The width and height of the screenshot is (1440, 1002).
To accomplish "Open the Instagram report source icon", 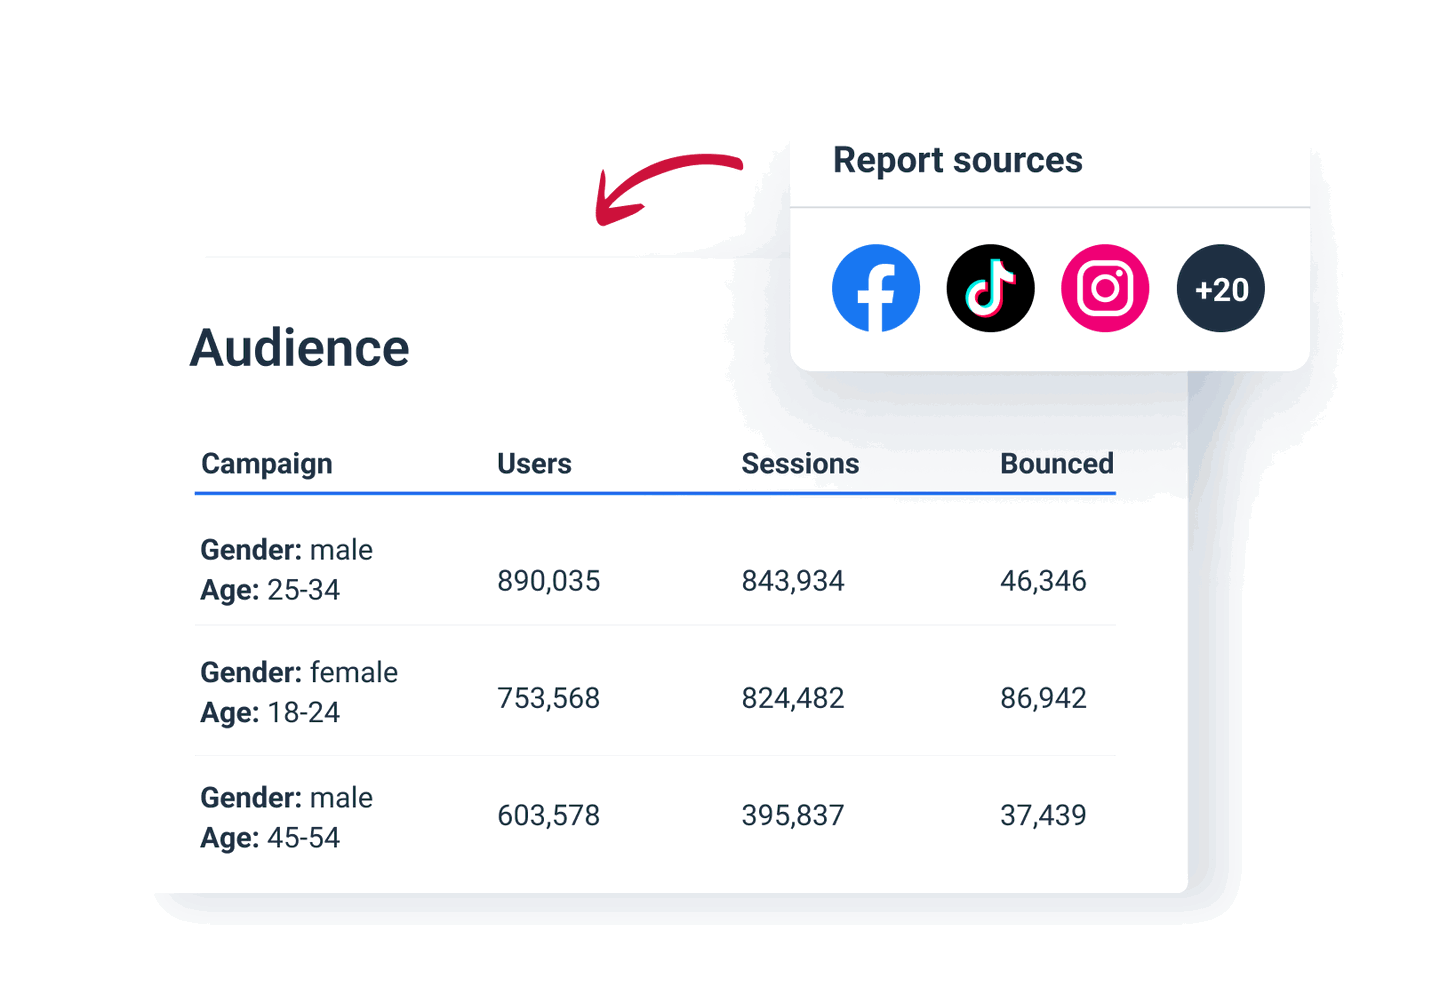I will click(1104, 288).
